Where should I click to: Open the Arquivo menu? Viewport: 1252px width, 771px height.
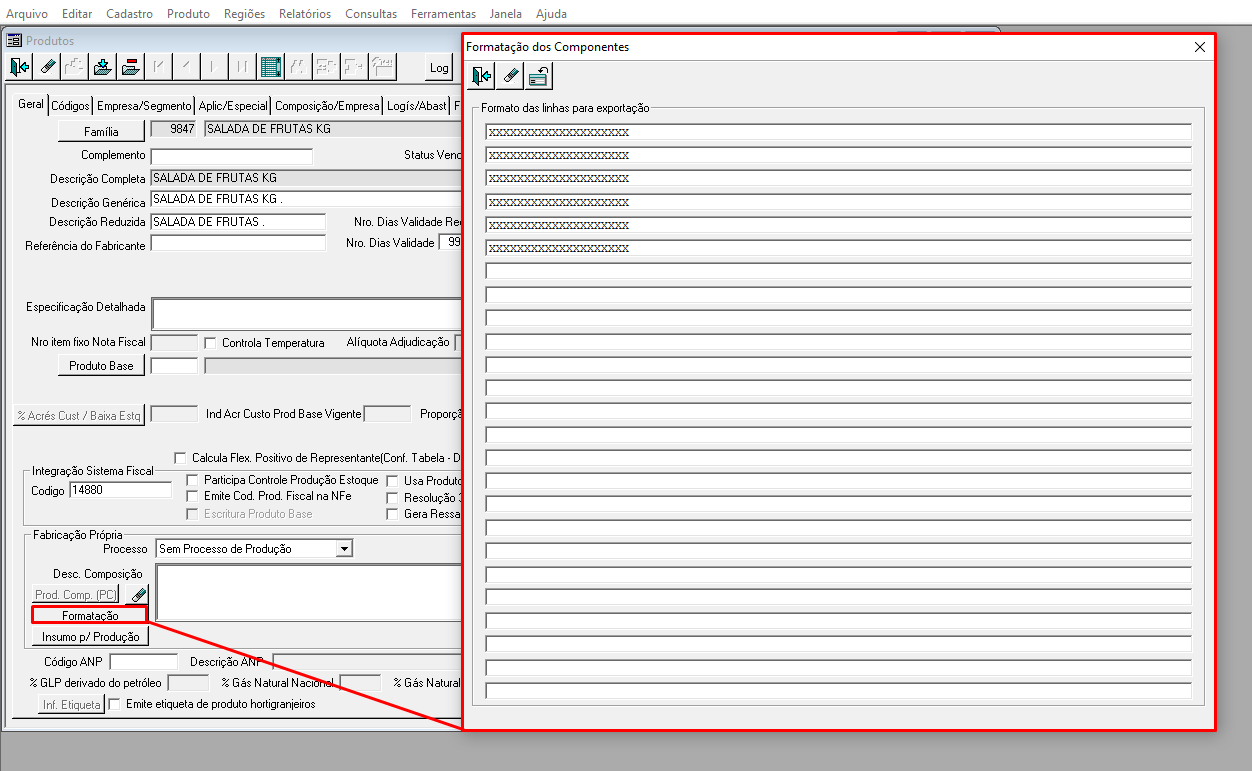pos(27,14)
